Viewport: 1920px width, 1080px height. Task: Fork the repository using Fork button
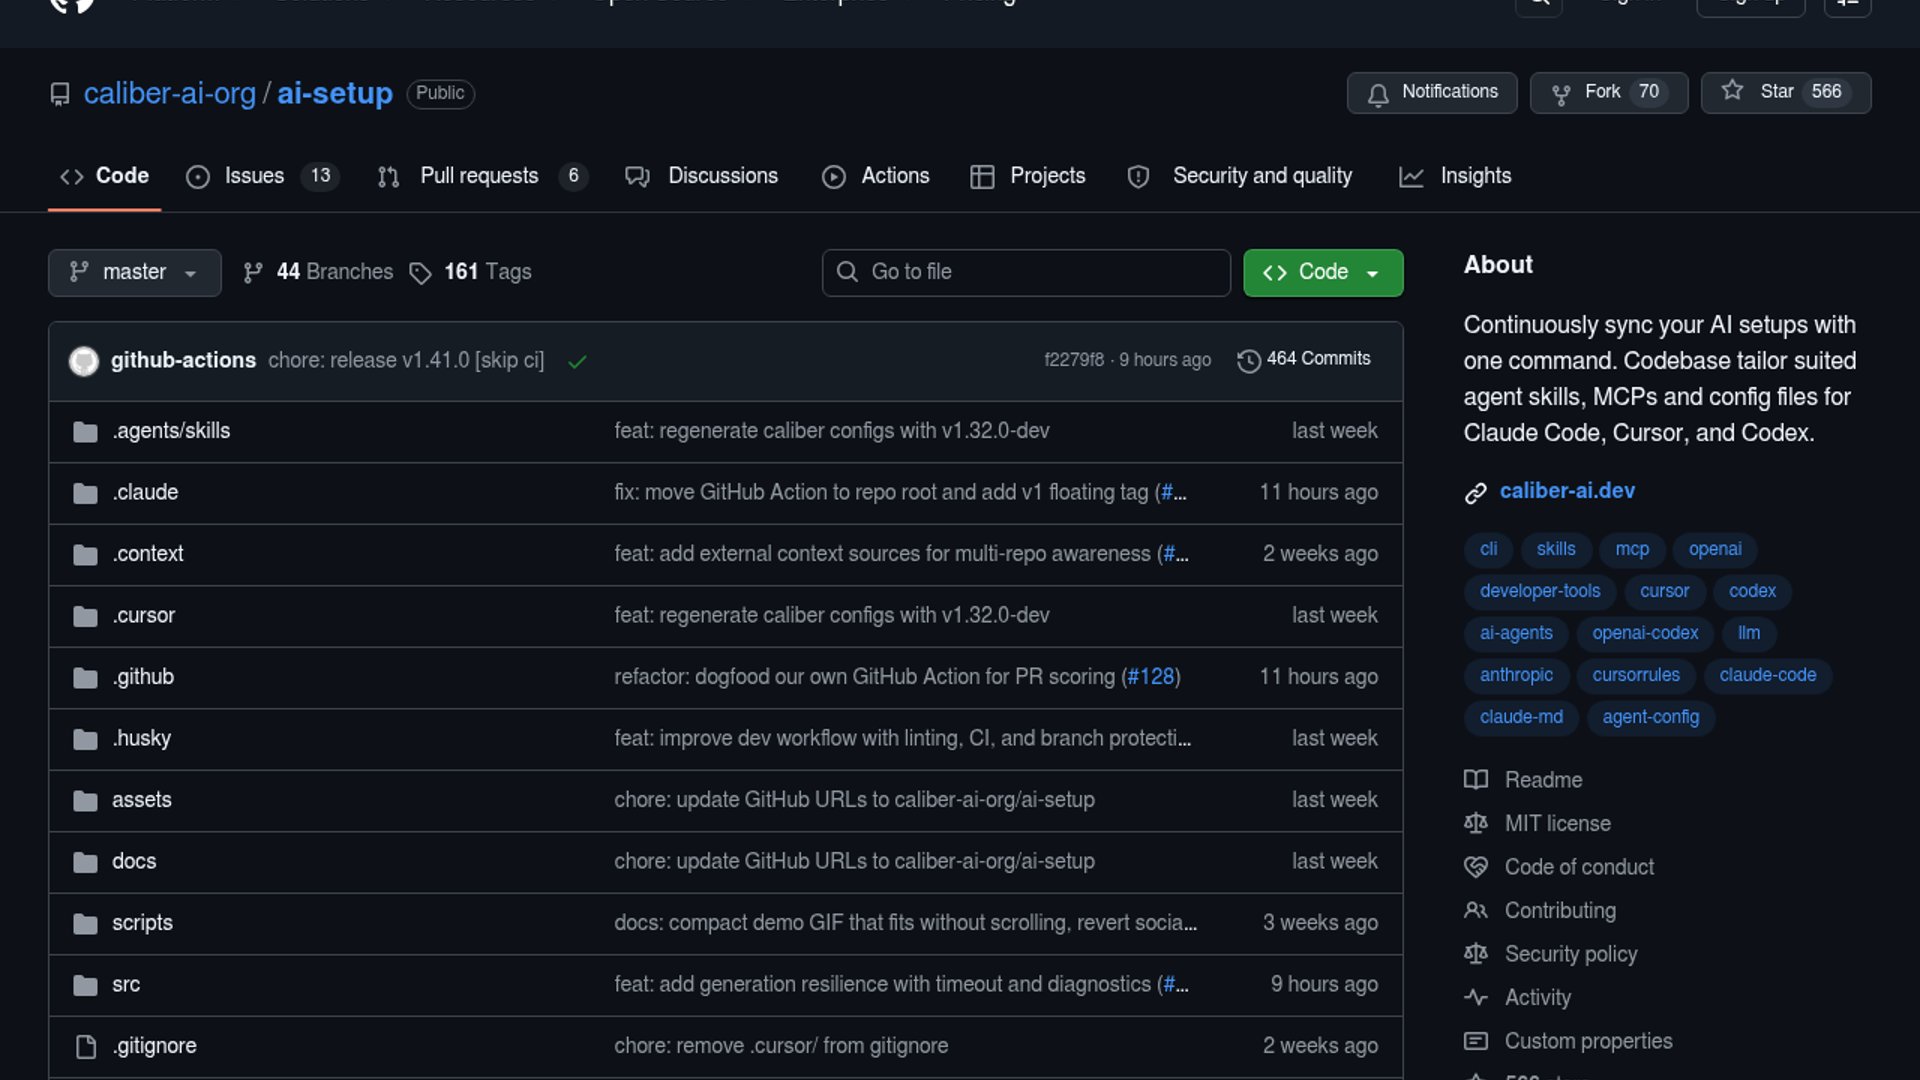tap(1608, 92)
